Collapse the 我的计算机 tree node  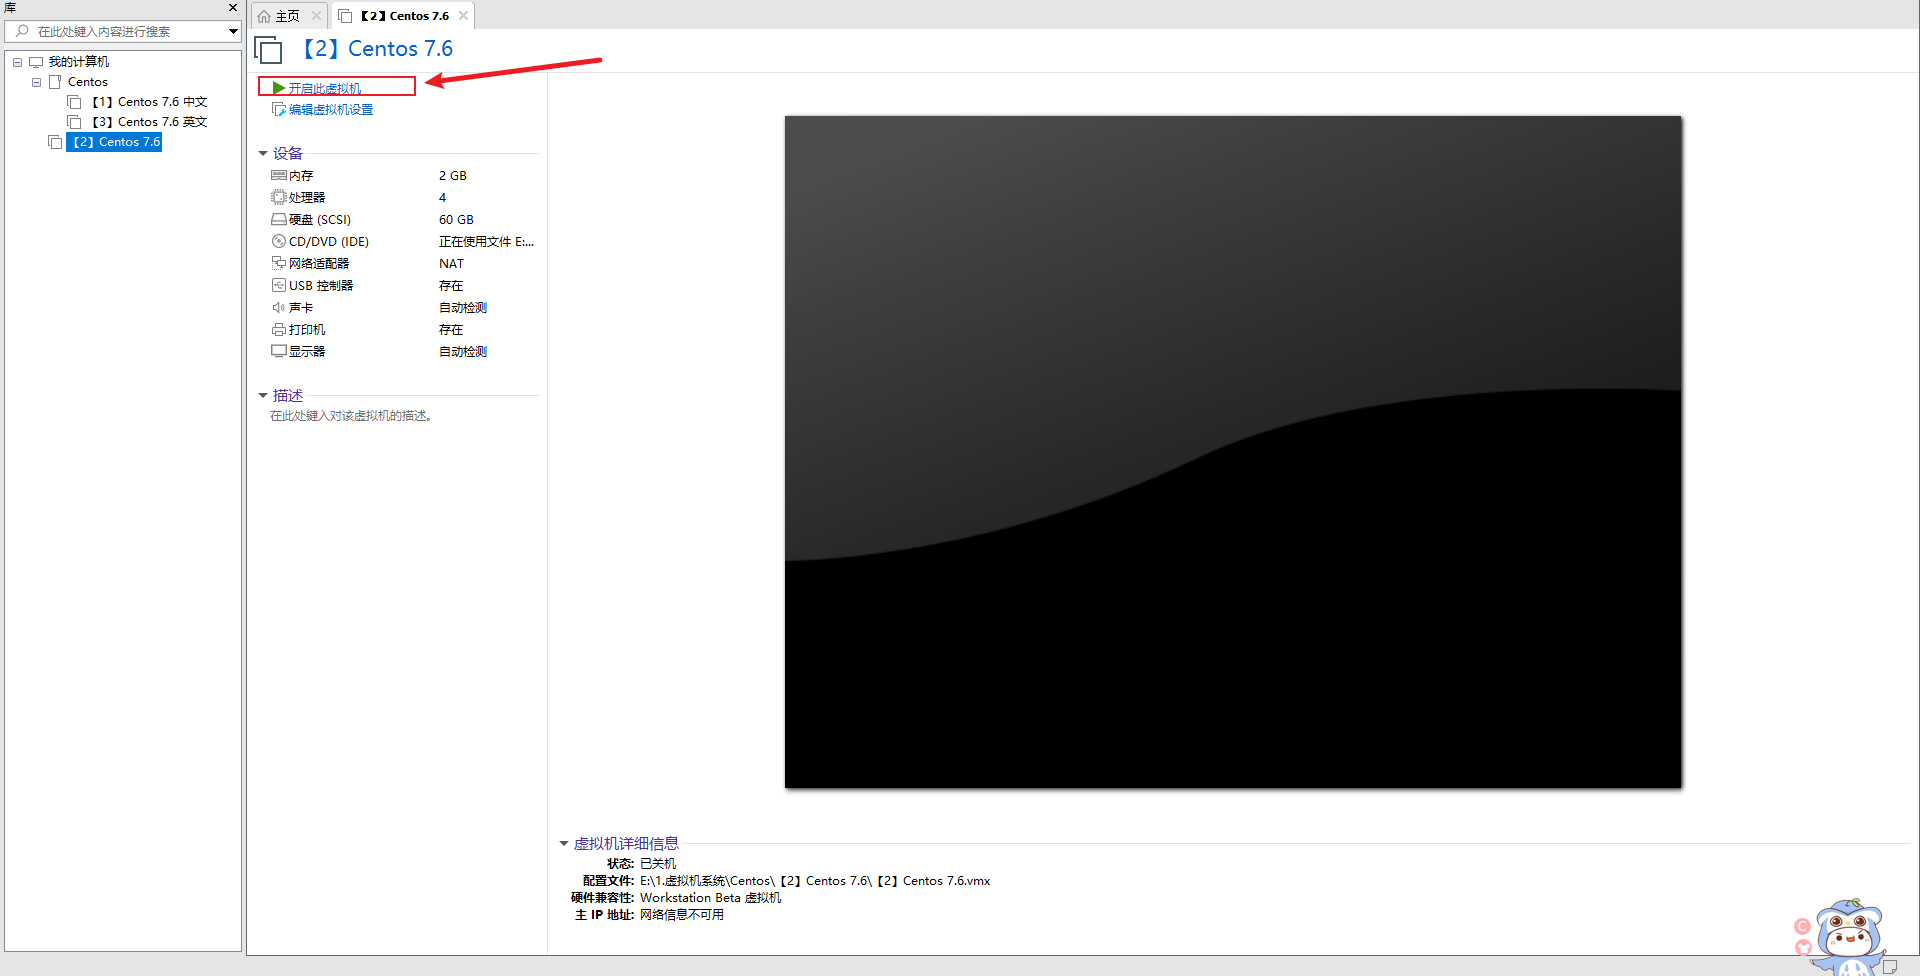[x=17, y=62]
